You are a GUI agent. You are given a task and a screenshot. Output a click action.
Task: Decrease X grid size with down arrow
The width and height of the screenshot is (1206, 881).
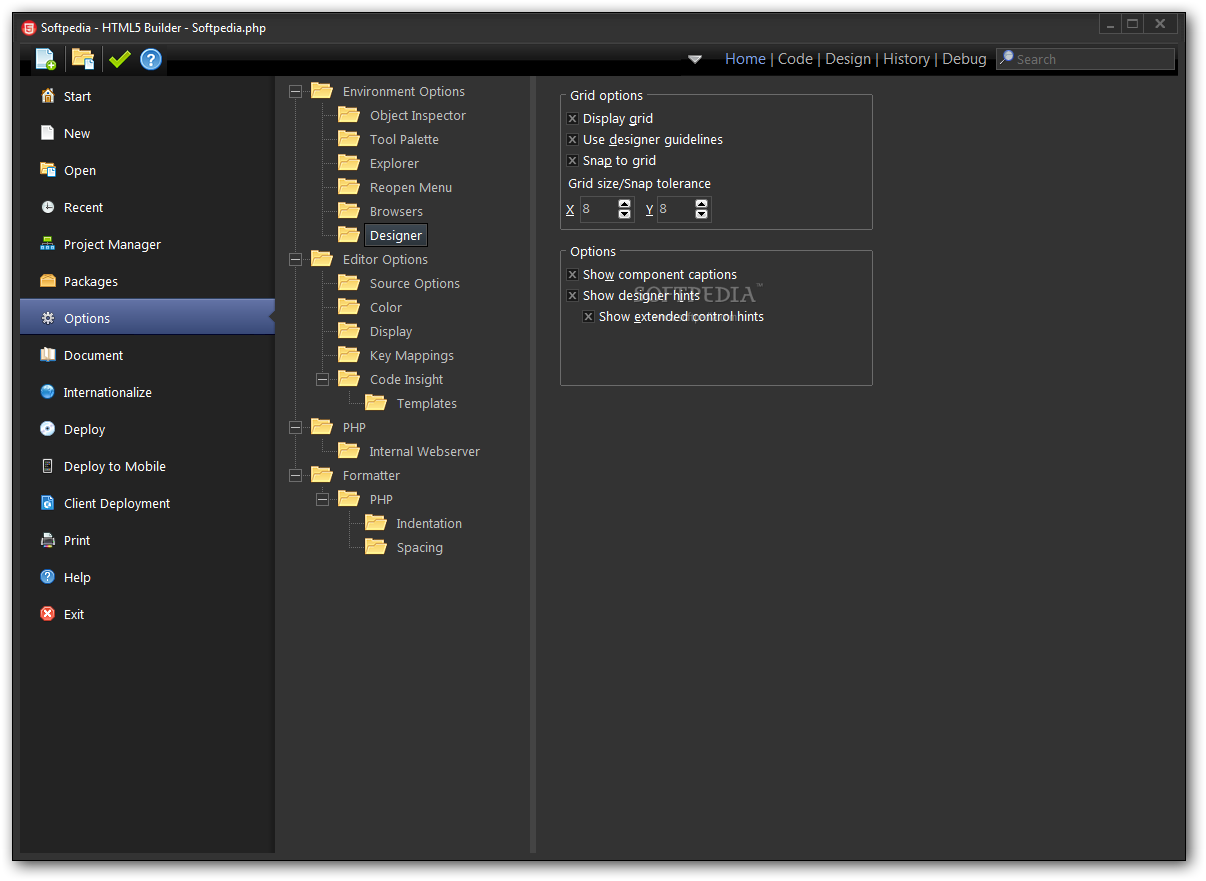click(x=625, y=214)
